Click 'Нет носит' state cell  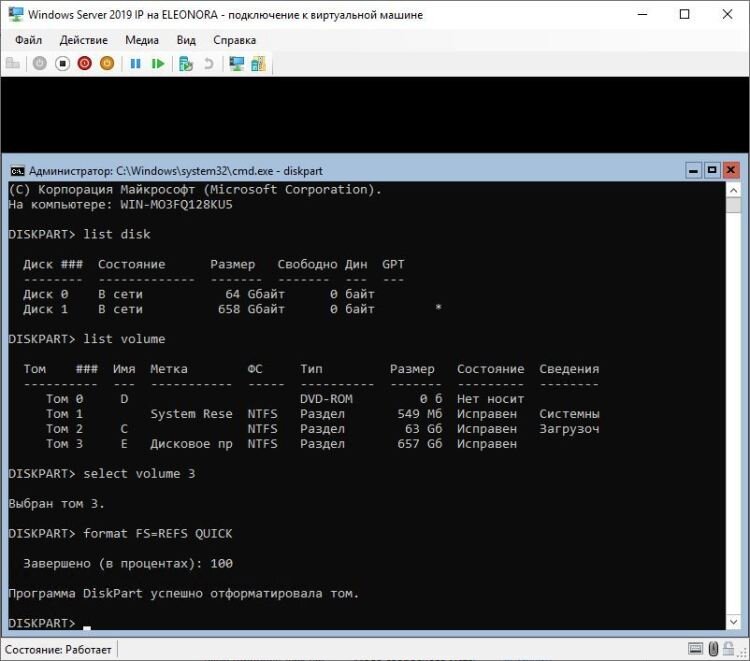(x=490, y=399)
